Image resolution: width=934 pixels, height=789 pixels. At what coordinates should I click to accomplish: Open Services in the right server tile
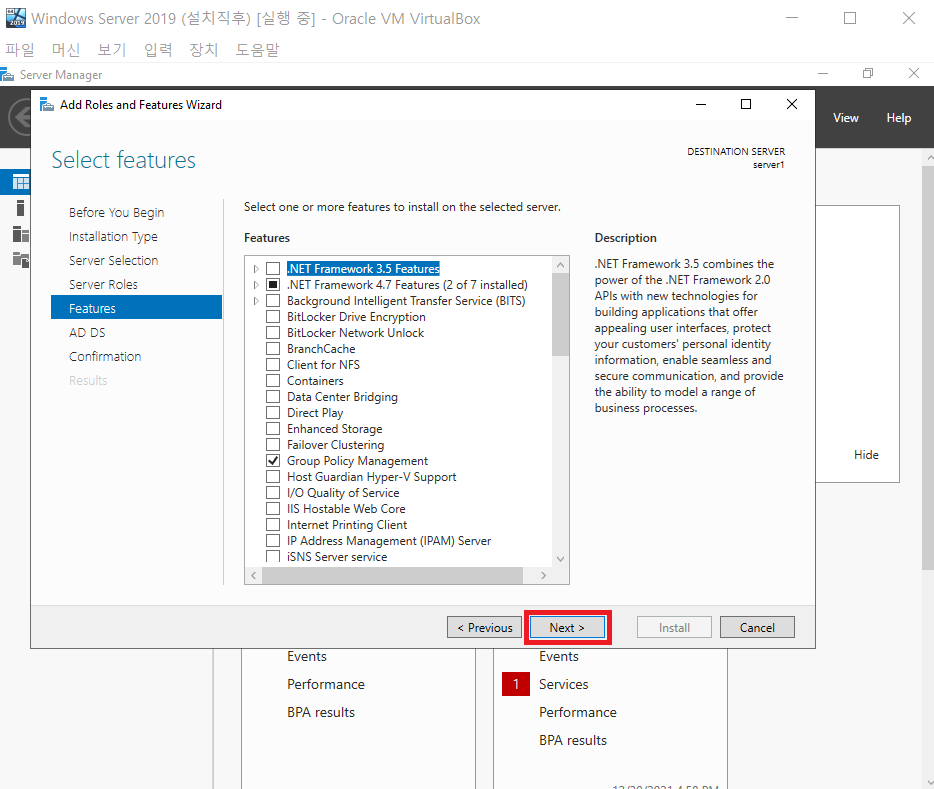click(563, 684)
